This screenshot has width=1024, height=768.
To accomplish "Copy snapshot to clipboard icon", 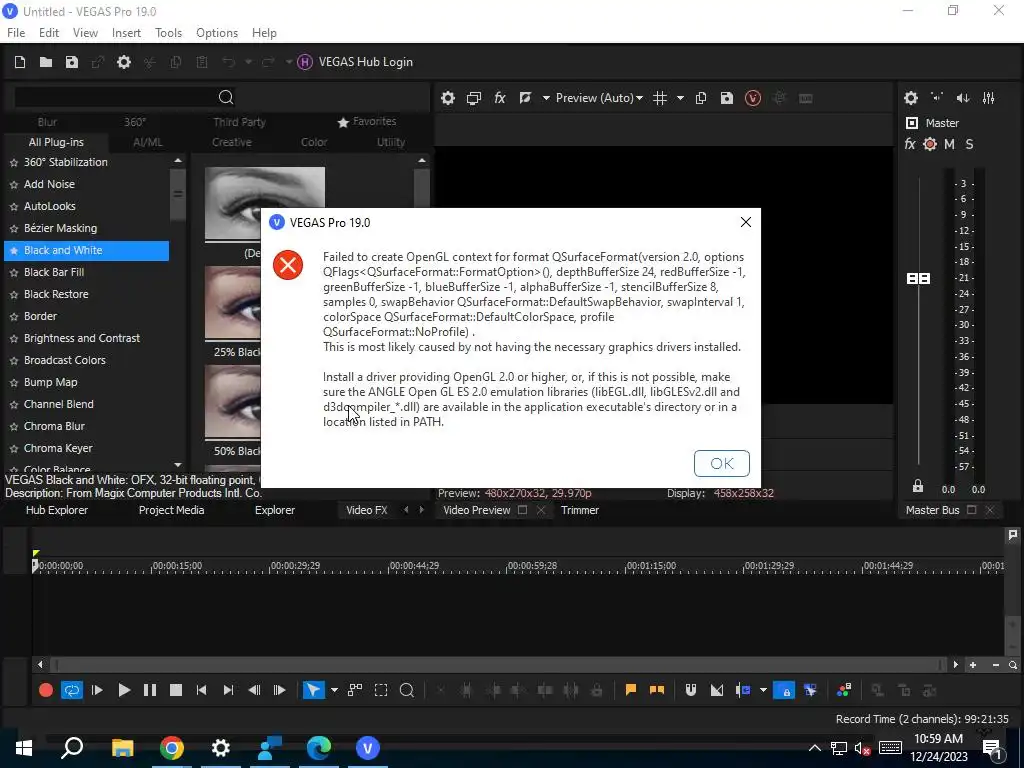I will (x=701, y=98).
